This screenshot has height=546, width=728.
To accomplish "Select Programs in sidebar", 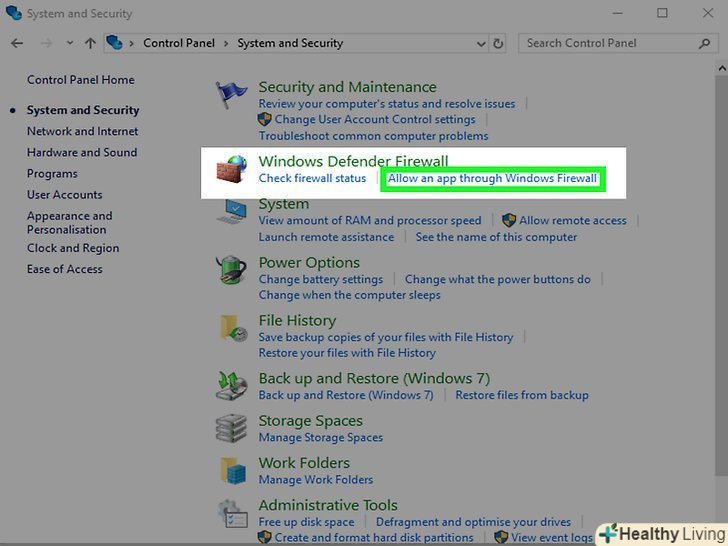I will (52, 174).
